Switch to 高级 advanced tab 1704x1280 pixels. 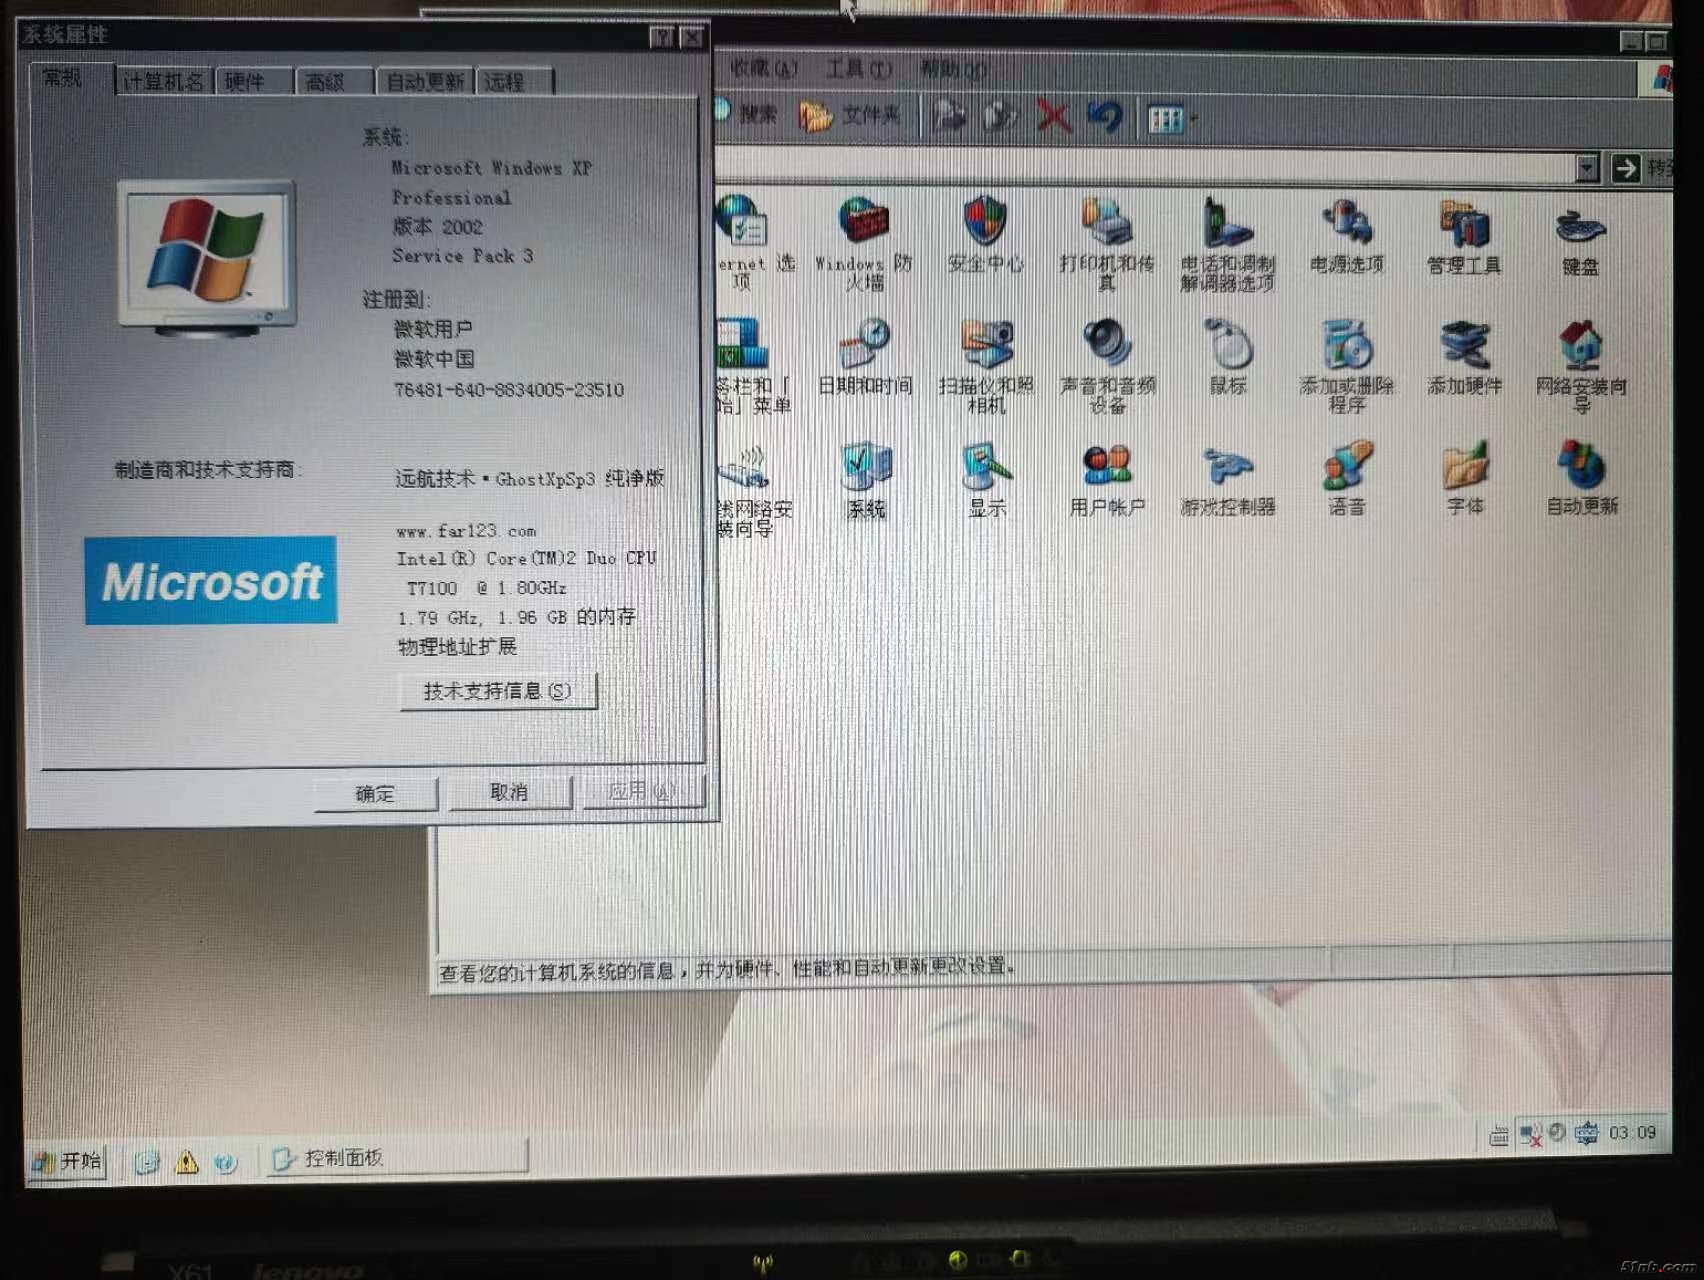(335, 81)
